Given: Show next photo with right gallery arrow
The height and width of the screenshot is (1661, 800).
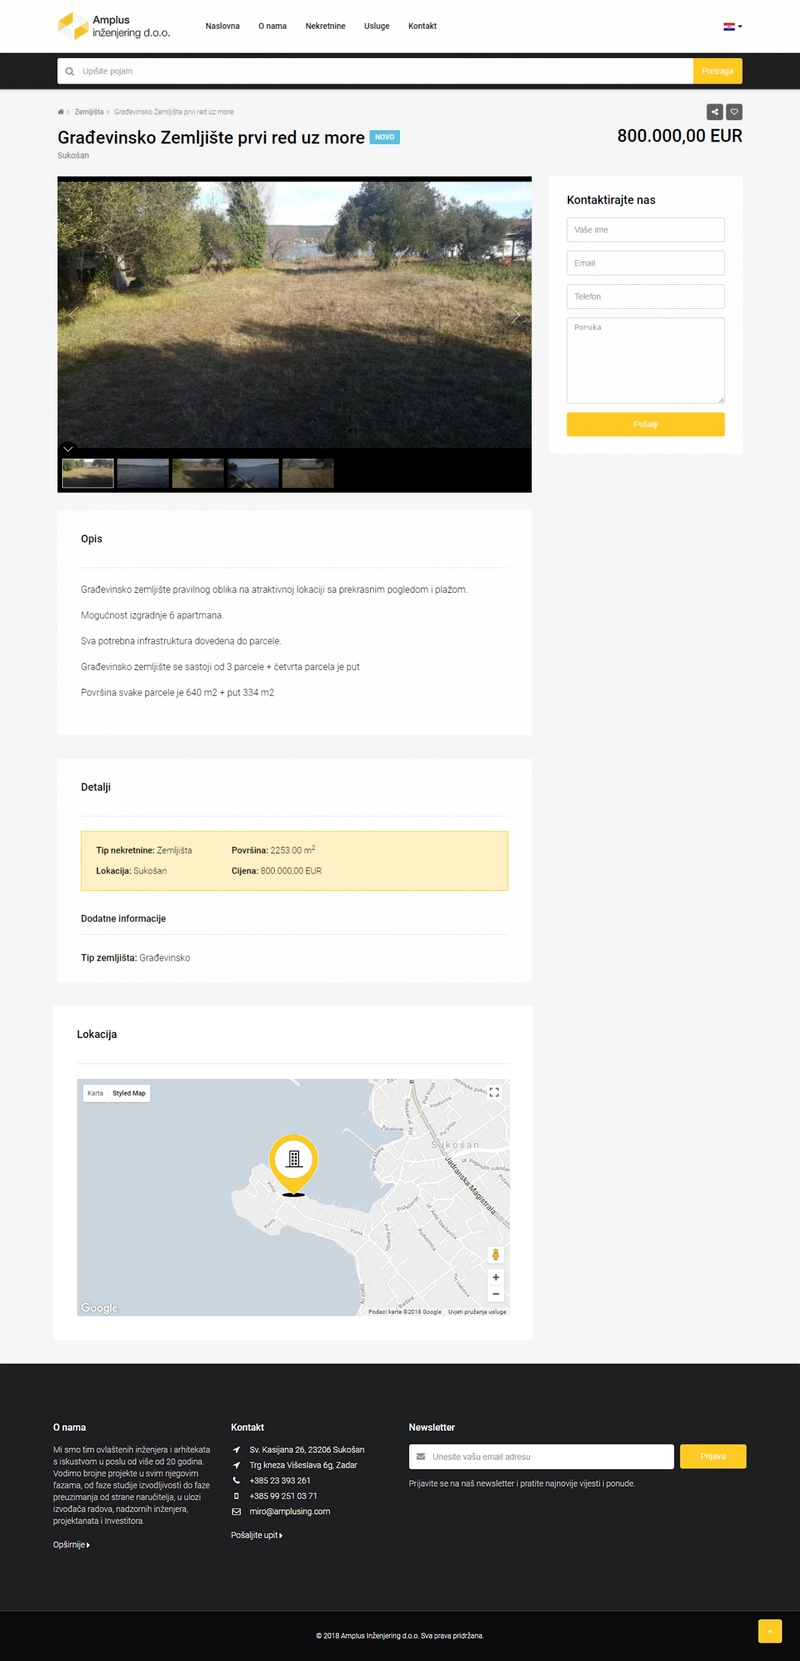Looking at the screenshot, I should tap(515, 315).
